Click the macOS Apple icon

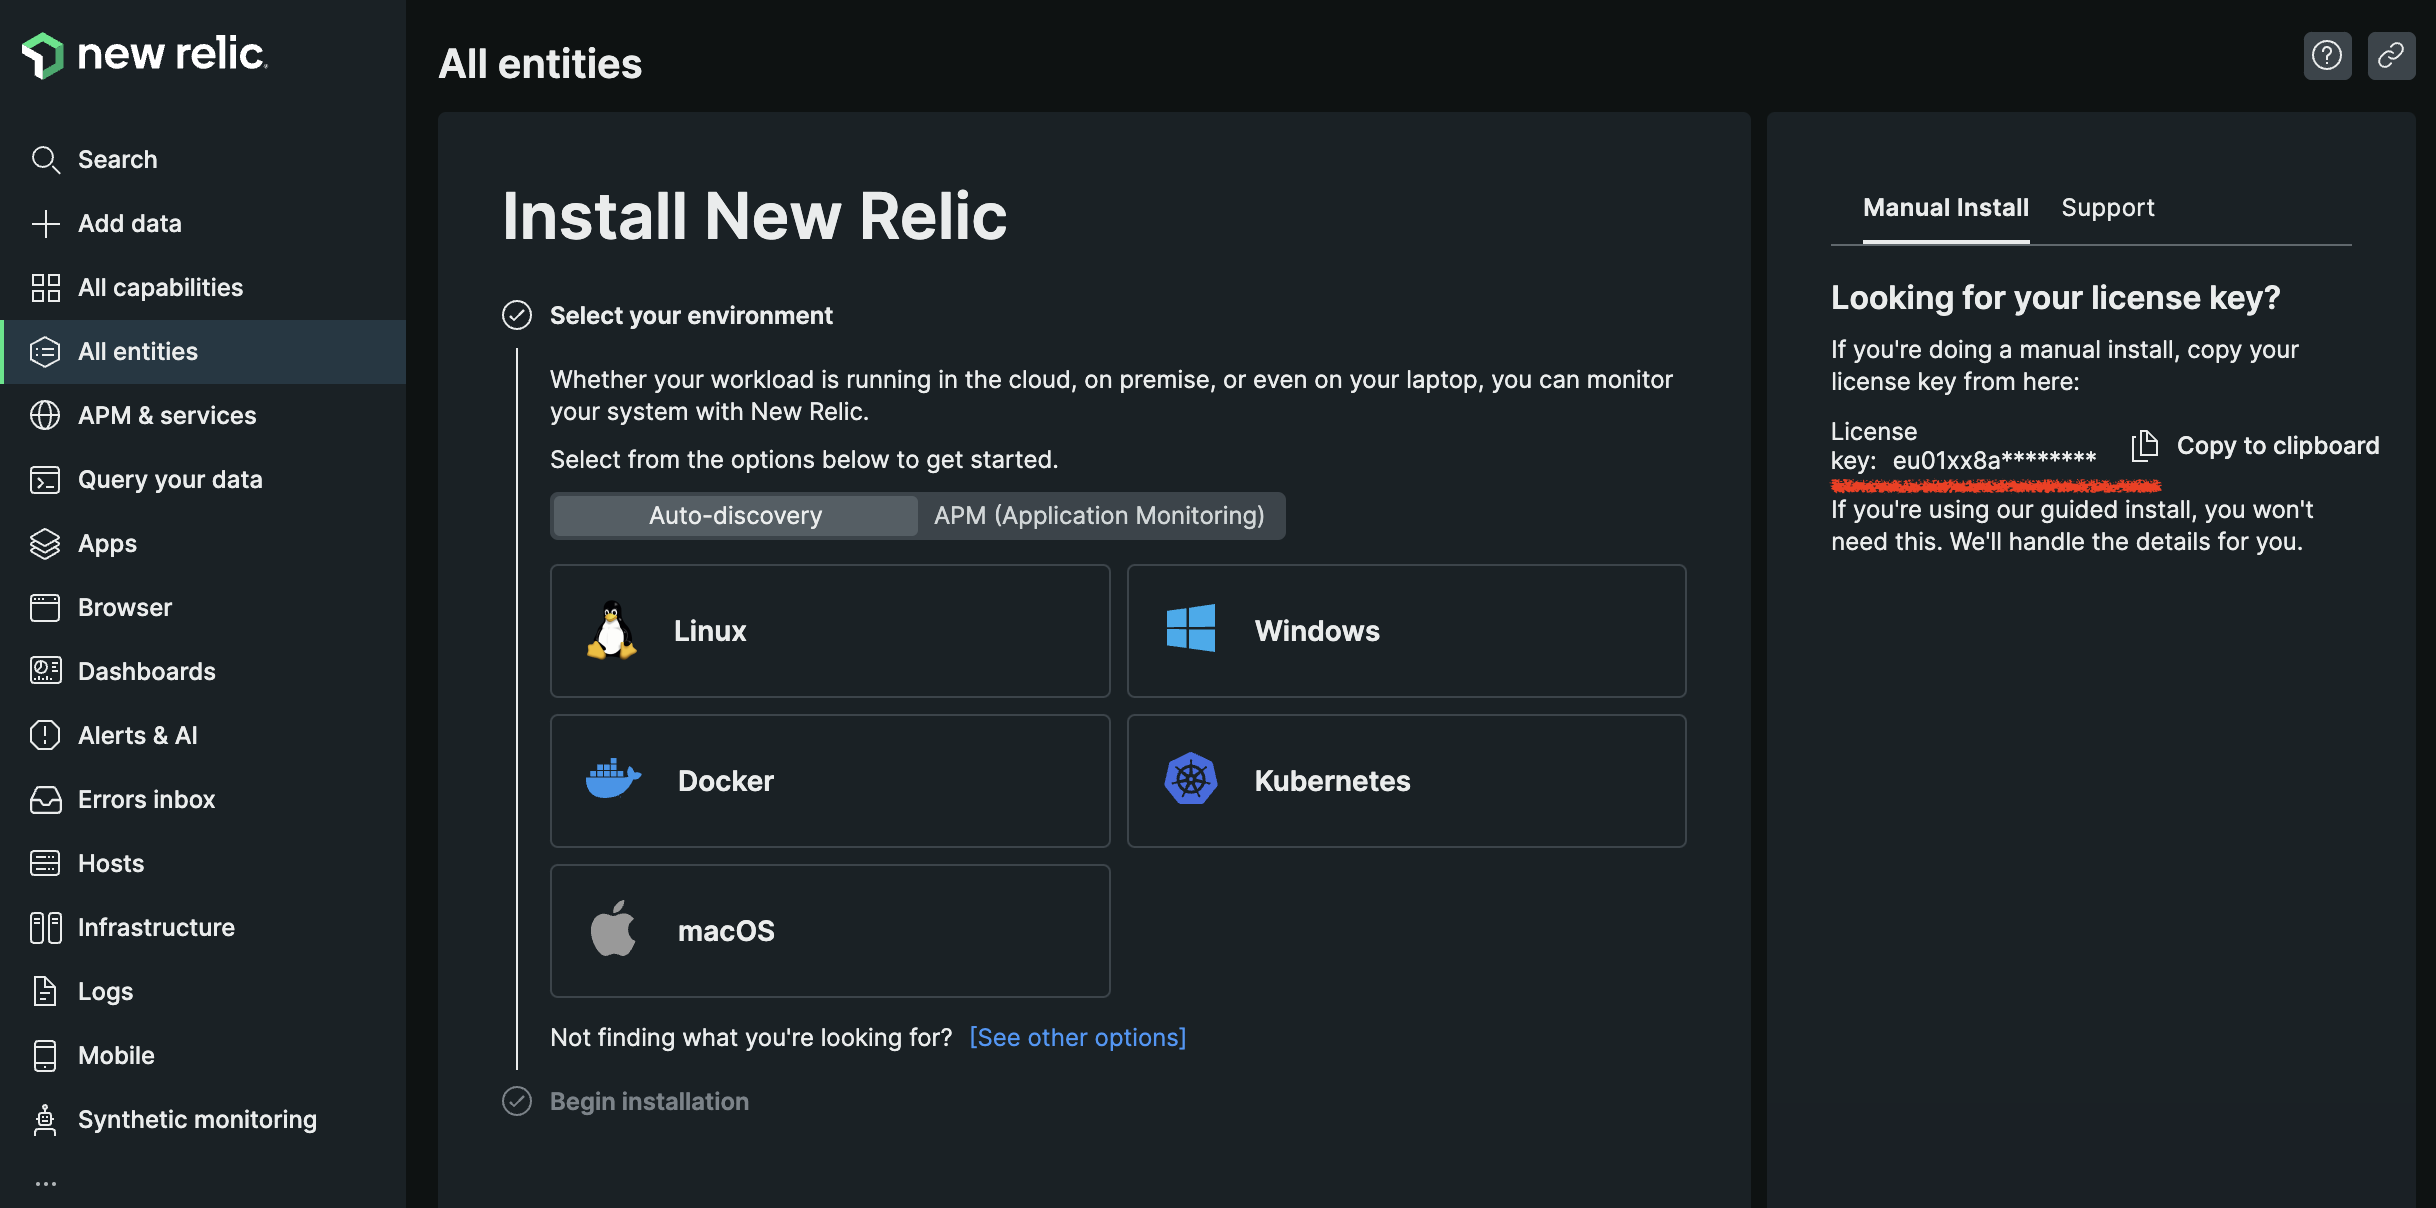click(613, 929)
